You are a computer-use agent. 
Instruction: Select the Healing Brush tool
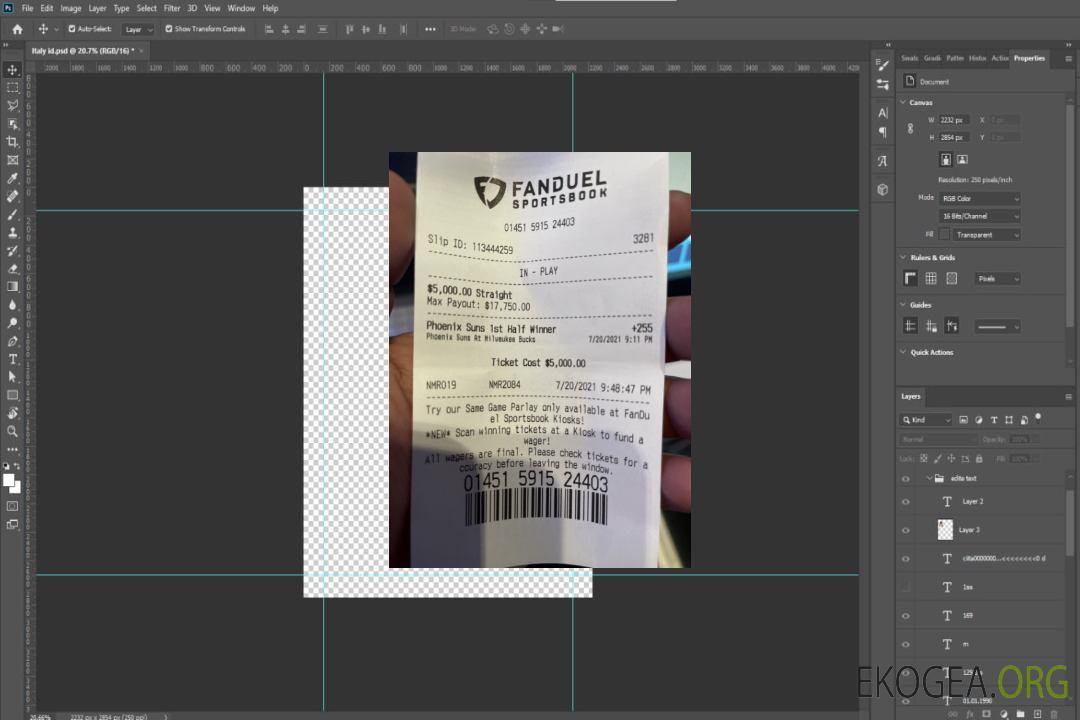[x=12, y=196]
